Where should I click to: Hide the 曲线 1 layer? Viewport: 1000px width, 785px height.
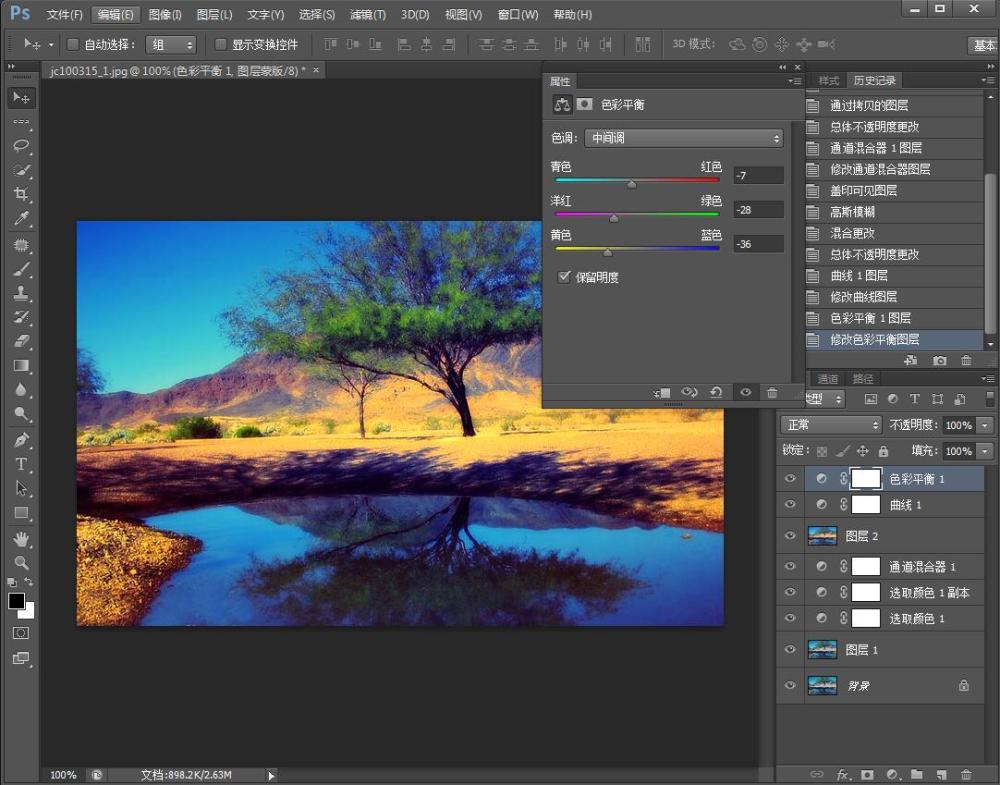click(x=790, y=504)
